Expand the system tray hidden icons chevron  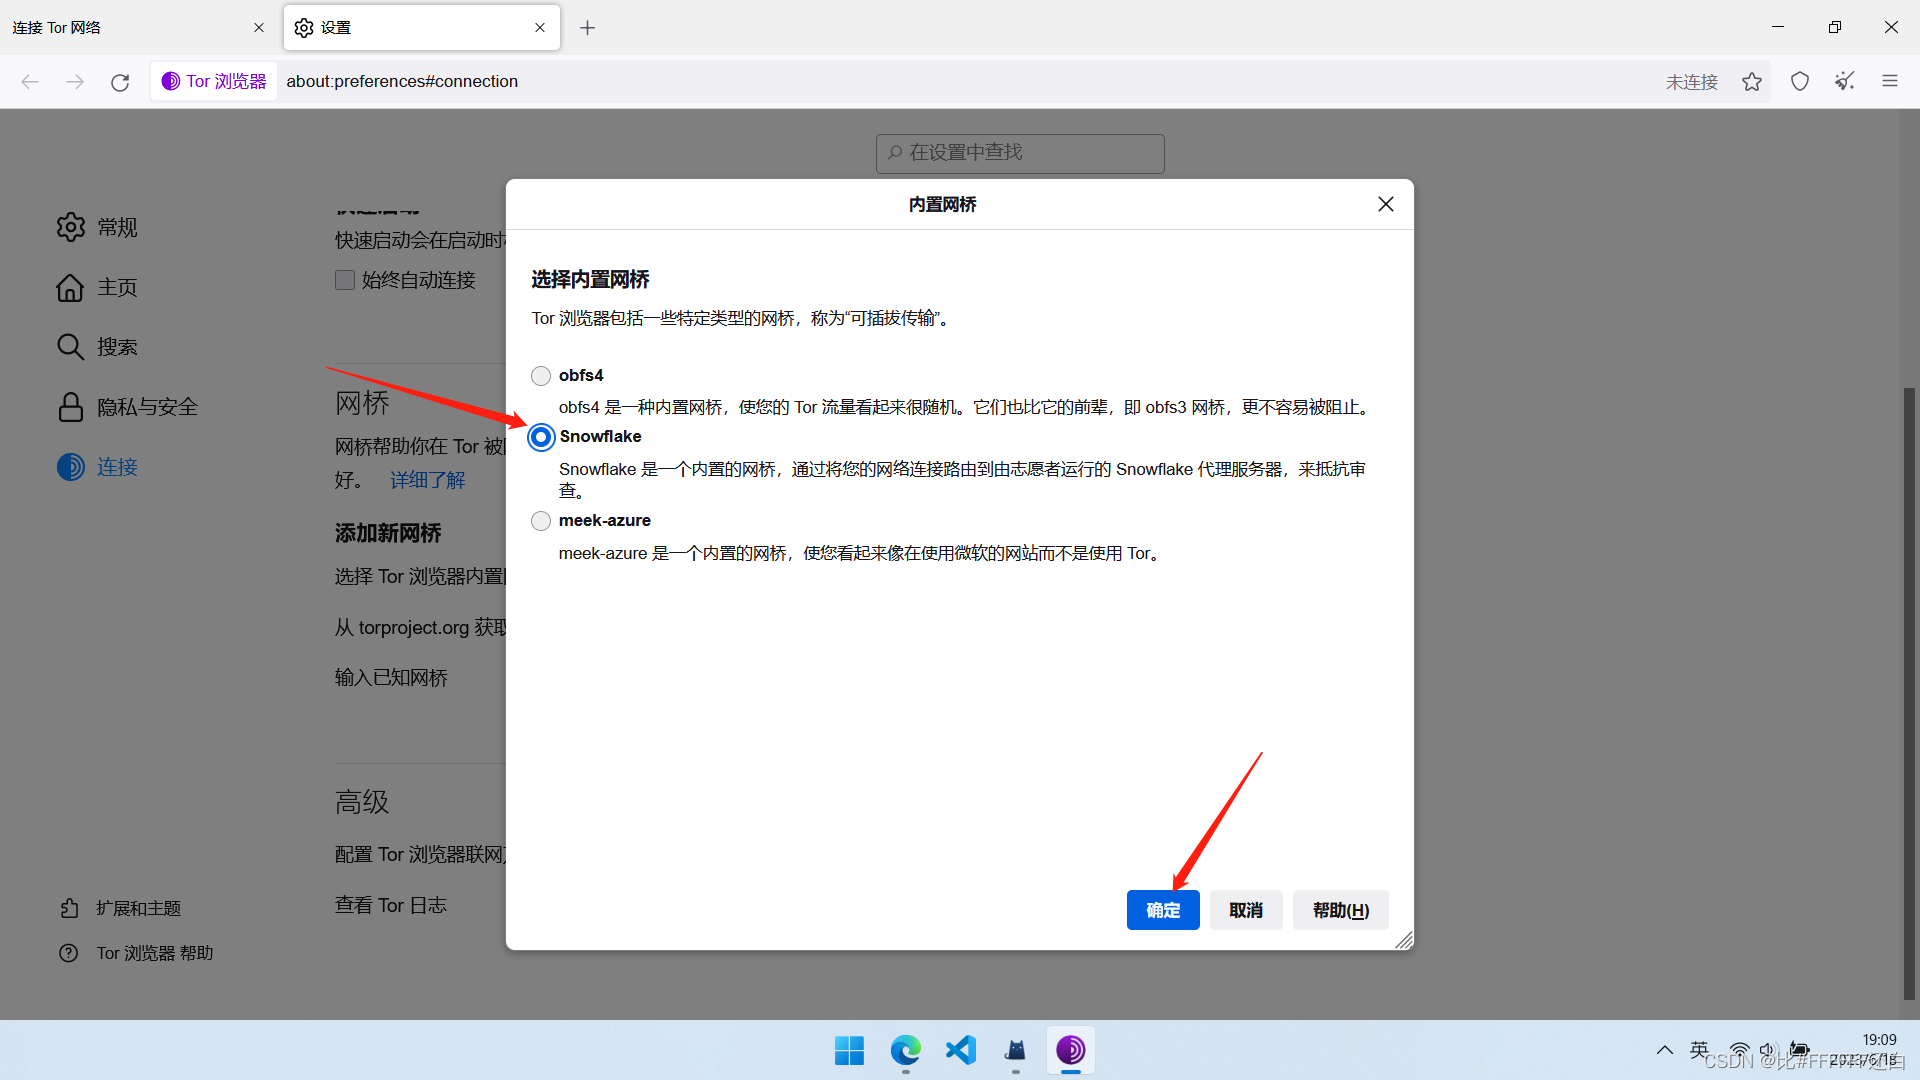tap(1664, 1050)
